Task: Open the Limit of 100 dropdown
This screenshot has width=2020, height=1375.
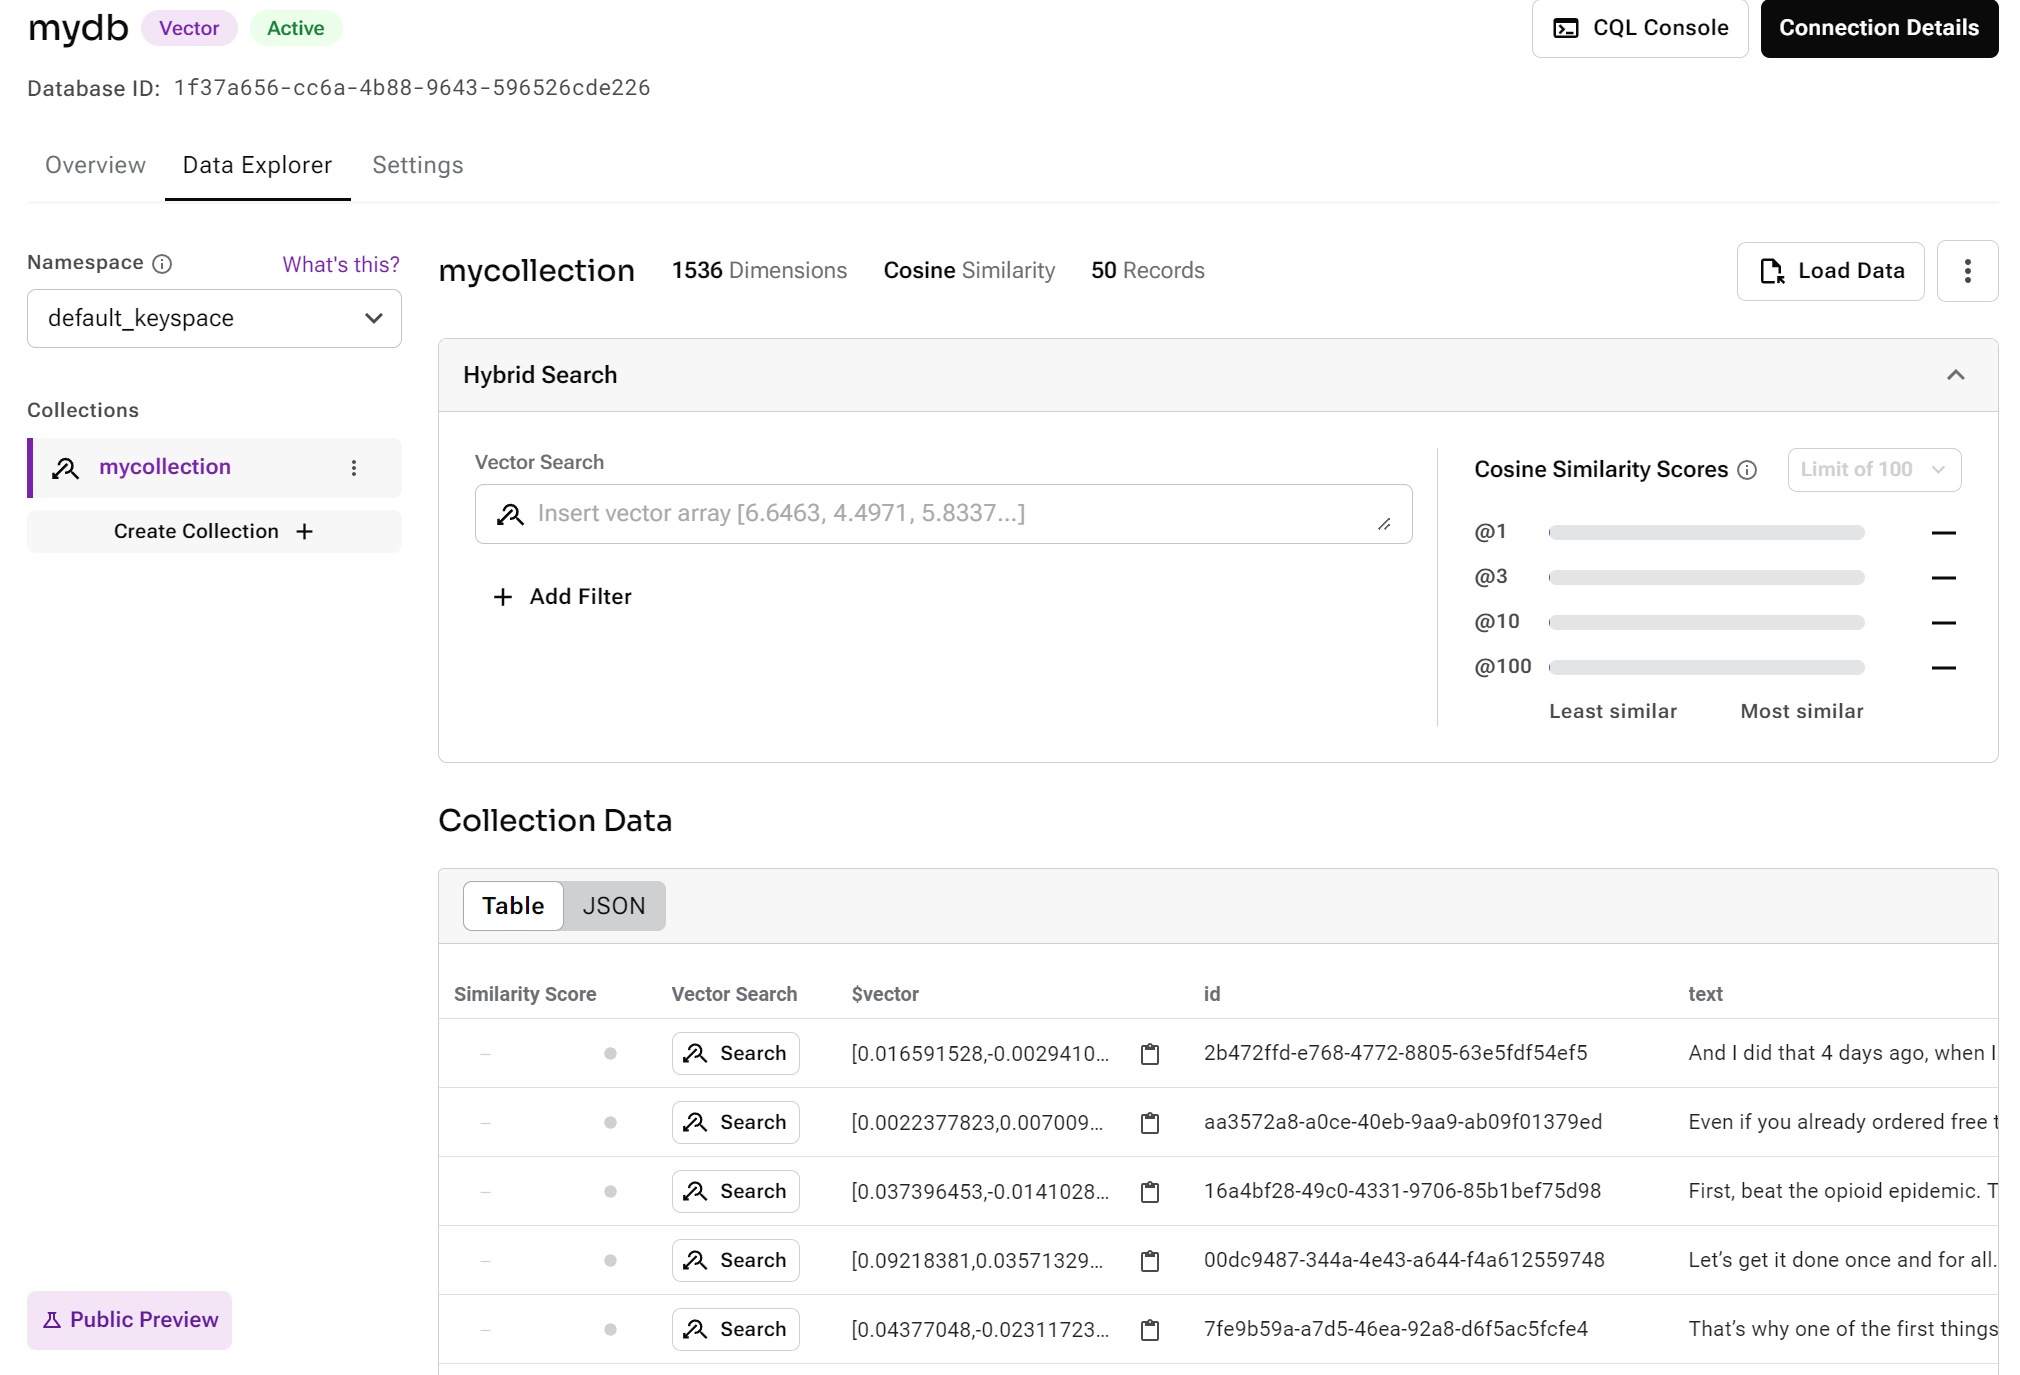Action: click(x=1873, y=470)
